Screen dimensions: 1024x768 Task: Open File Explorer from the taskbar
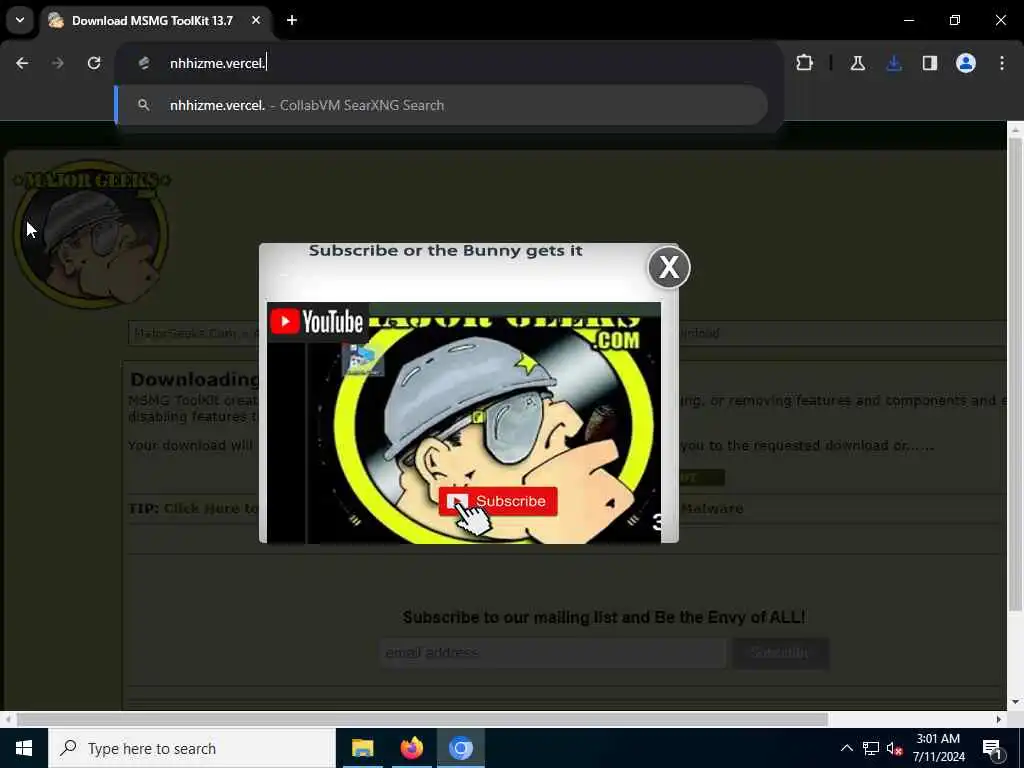tap(362, 748)
